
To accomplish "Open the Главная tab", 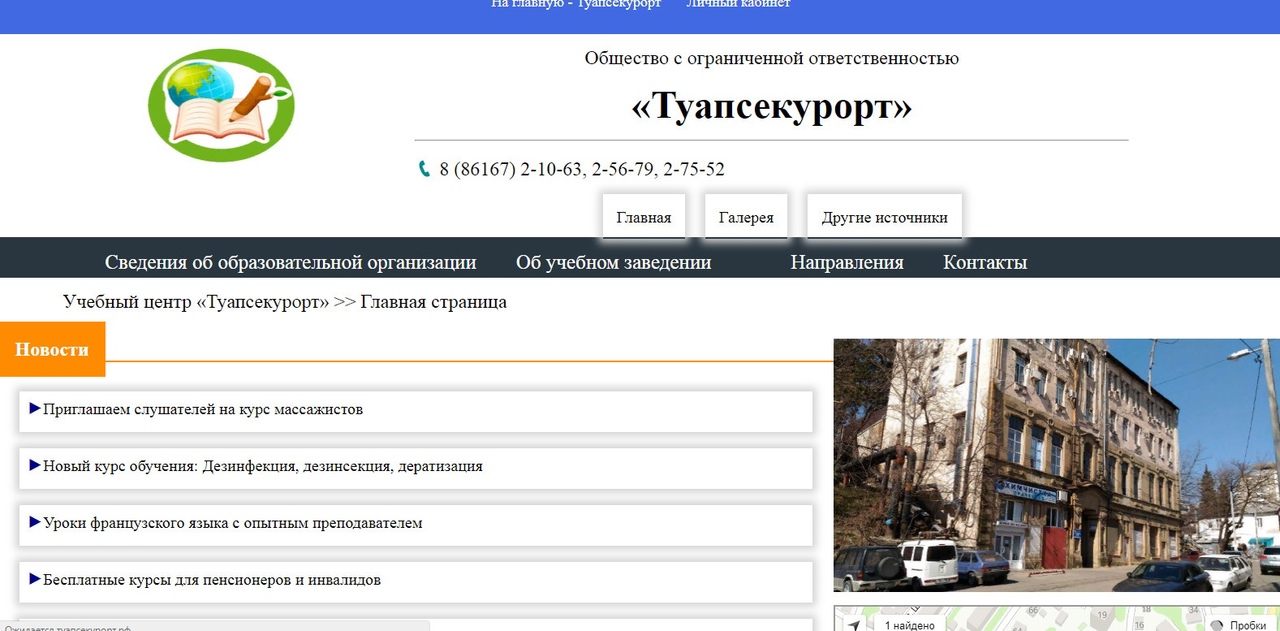I will tap(644, 217).
